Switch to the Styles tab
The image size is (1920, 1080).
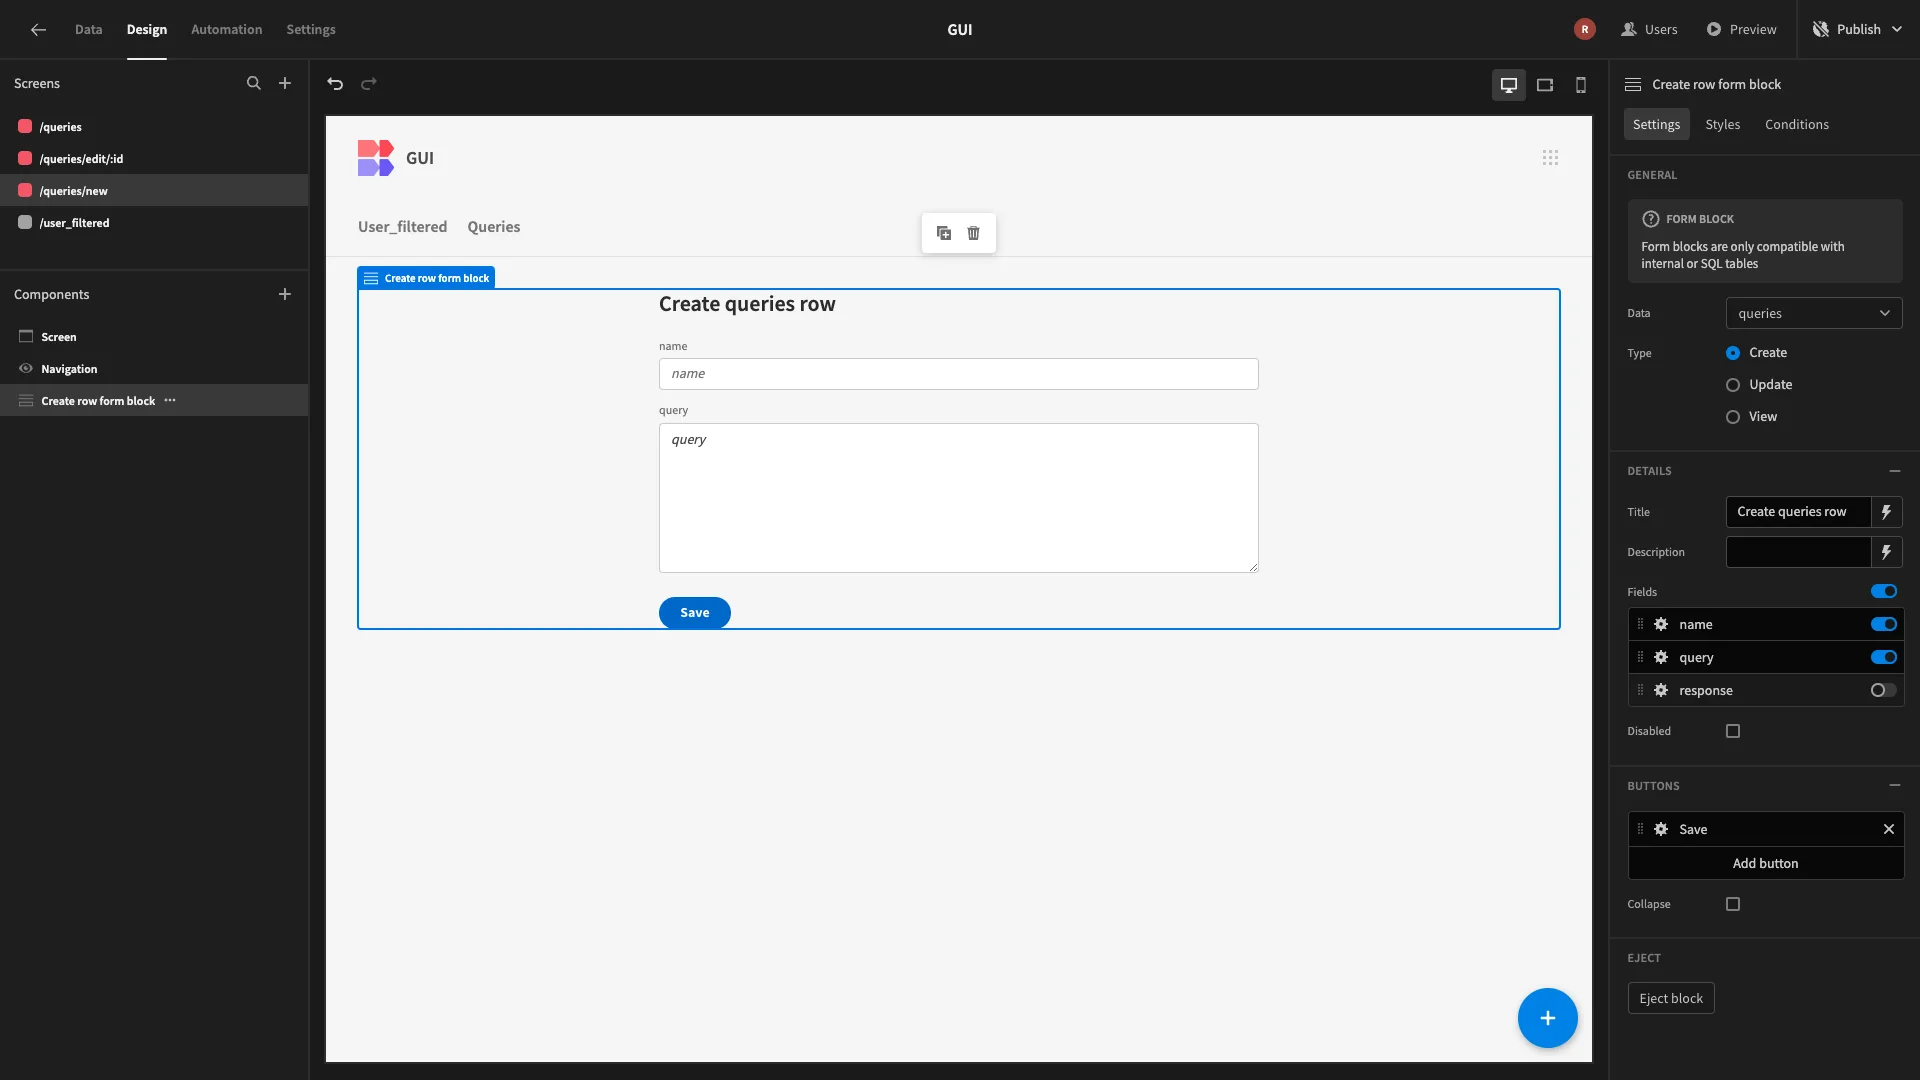[x=1722, y=125]
